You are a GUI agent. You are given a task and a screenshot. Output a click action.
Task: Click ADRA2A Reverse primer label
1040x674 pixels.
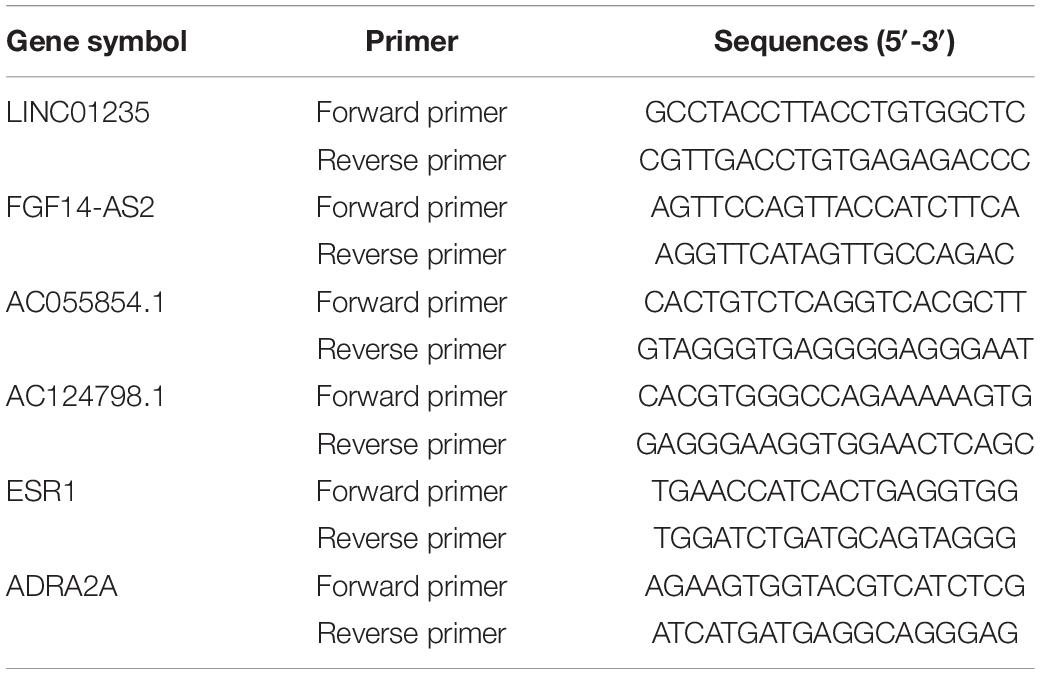coord(412,633)
